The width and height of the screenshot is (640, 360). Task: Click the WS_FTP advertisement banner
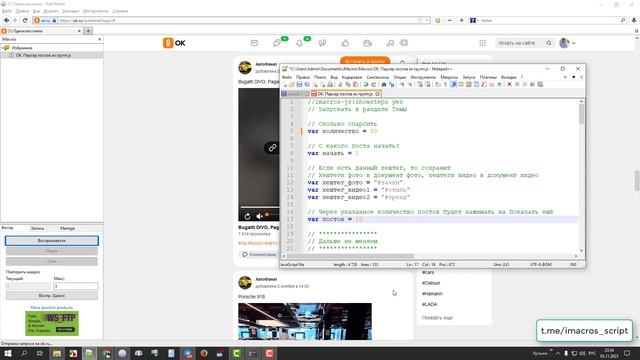click(52, 323)
